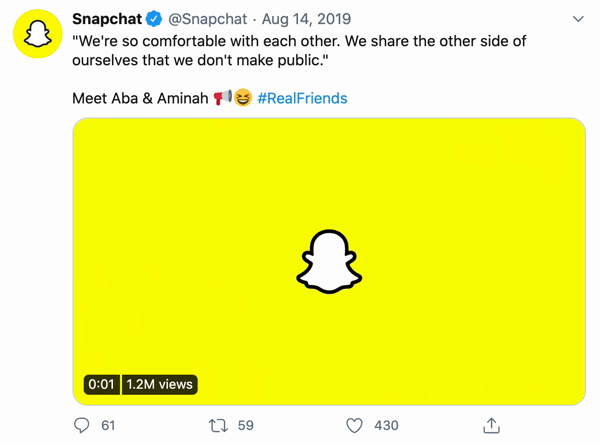600x444 pixels.
Task: Click the reply speech bubble icon
Action: pos(82,425)
